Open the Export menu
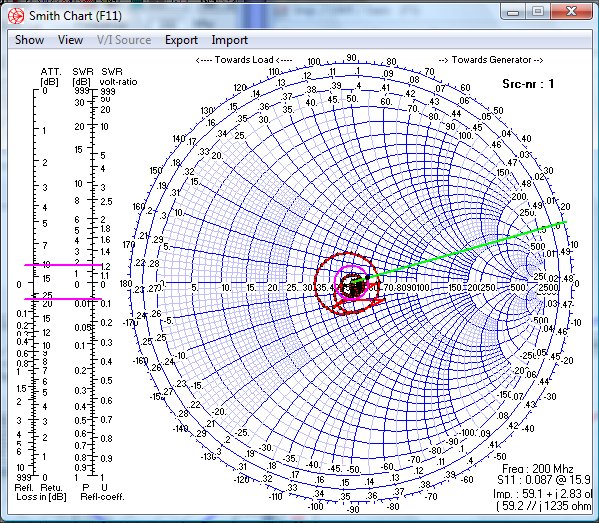Image resolution: width=599 pixels, height=523 pixels. click(x=181, y=40)
